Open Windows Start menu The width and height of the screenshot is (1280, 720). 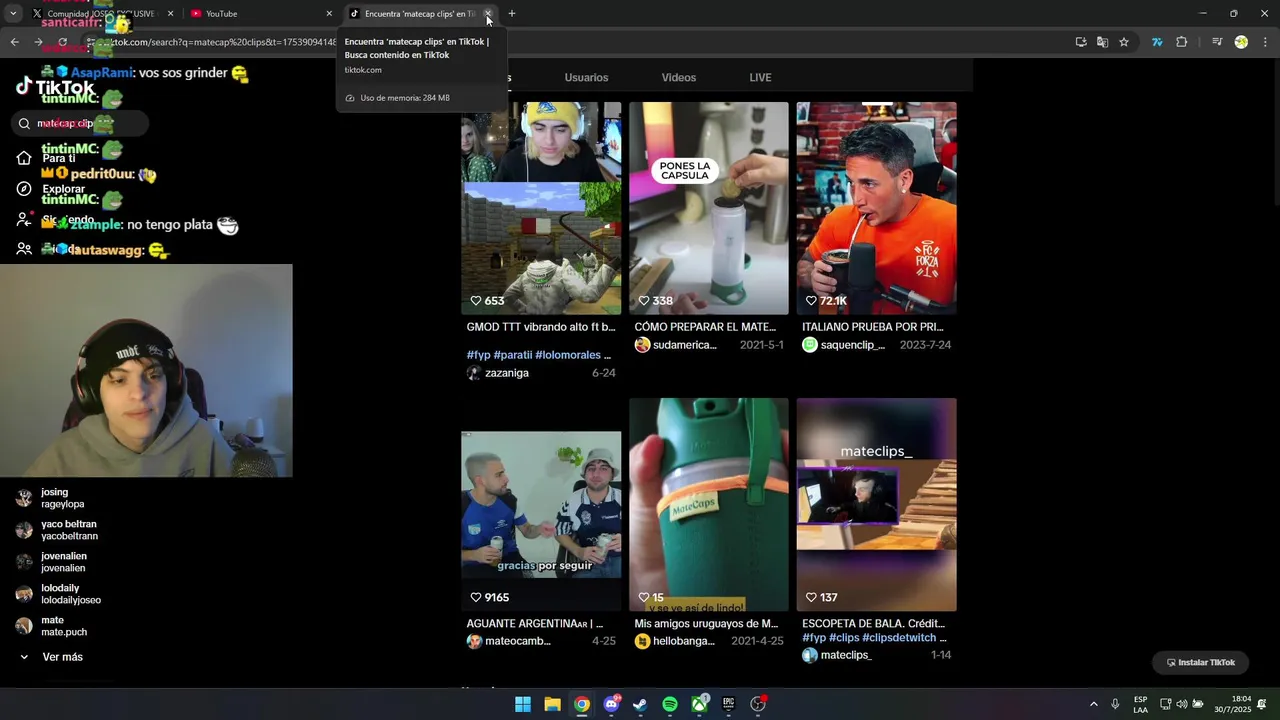click(x=523, y=704)
